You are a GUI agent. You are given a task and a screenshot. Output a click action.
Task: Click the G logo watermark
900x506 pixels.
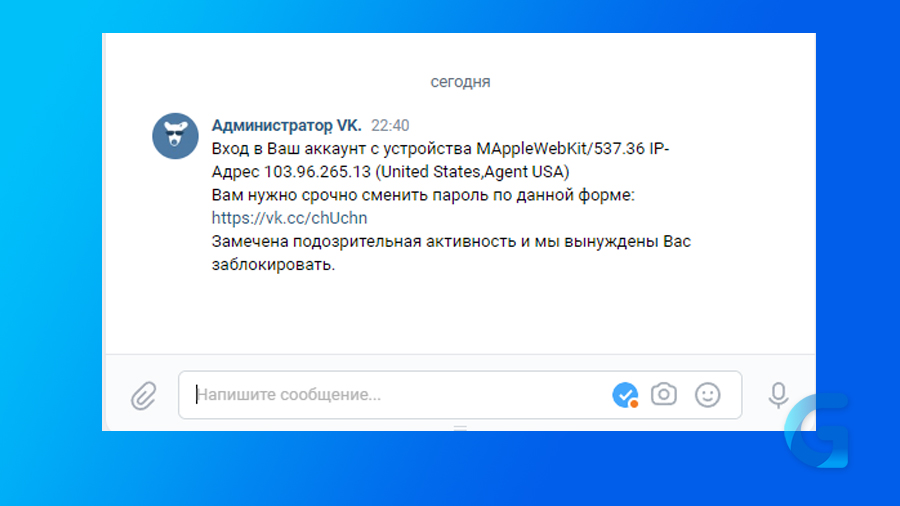coord(816,431)
